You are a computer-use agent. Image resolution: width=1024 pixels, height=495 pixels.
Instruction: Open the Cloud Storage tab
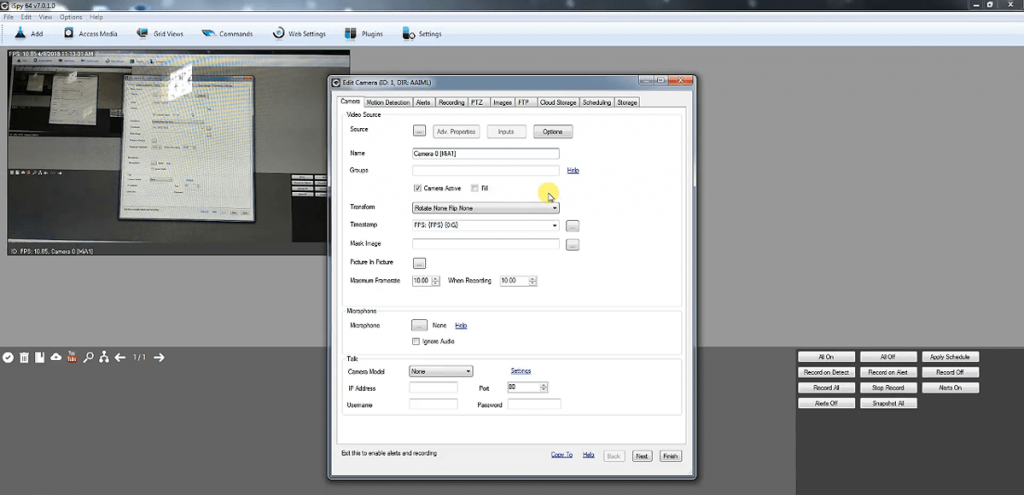click(559, 102)
